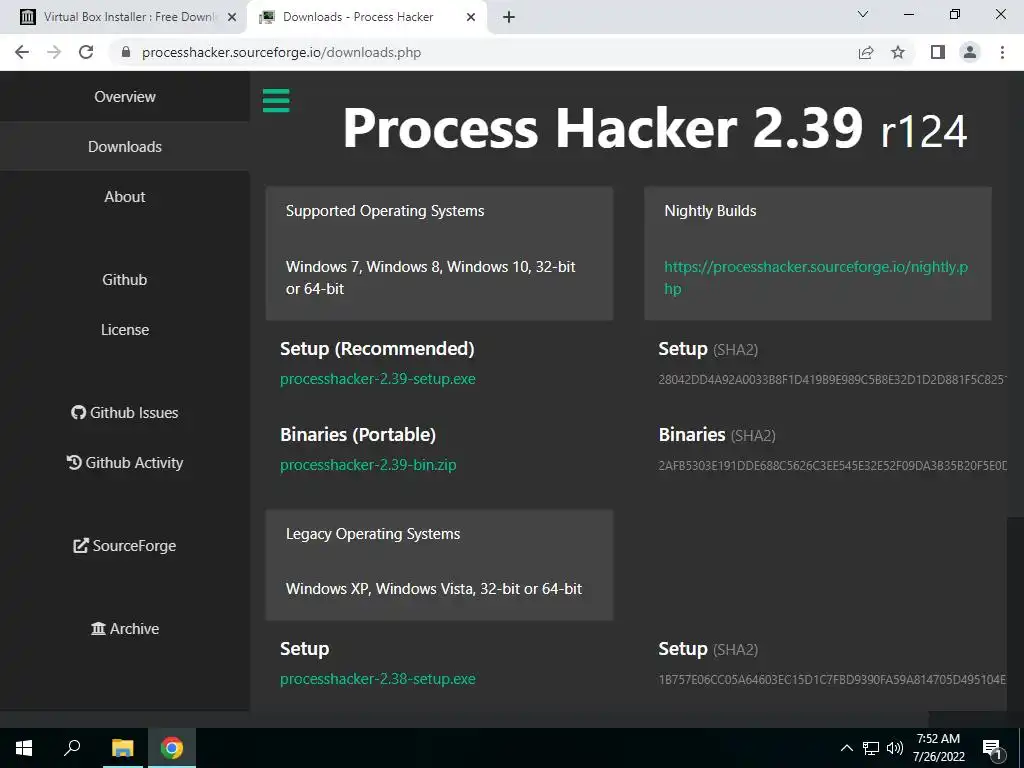Image resolution: width=1024 pixels, height=768 pixels.
Task: Click the padlock site info icon
Action: 126,52
